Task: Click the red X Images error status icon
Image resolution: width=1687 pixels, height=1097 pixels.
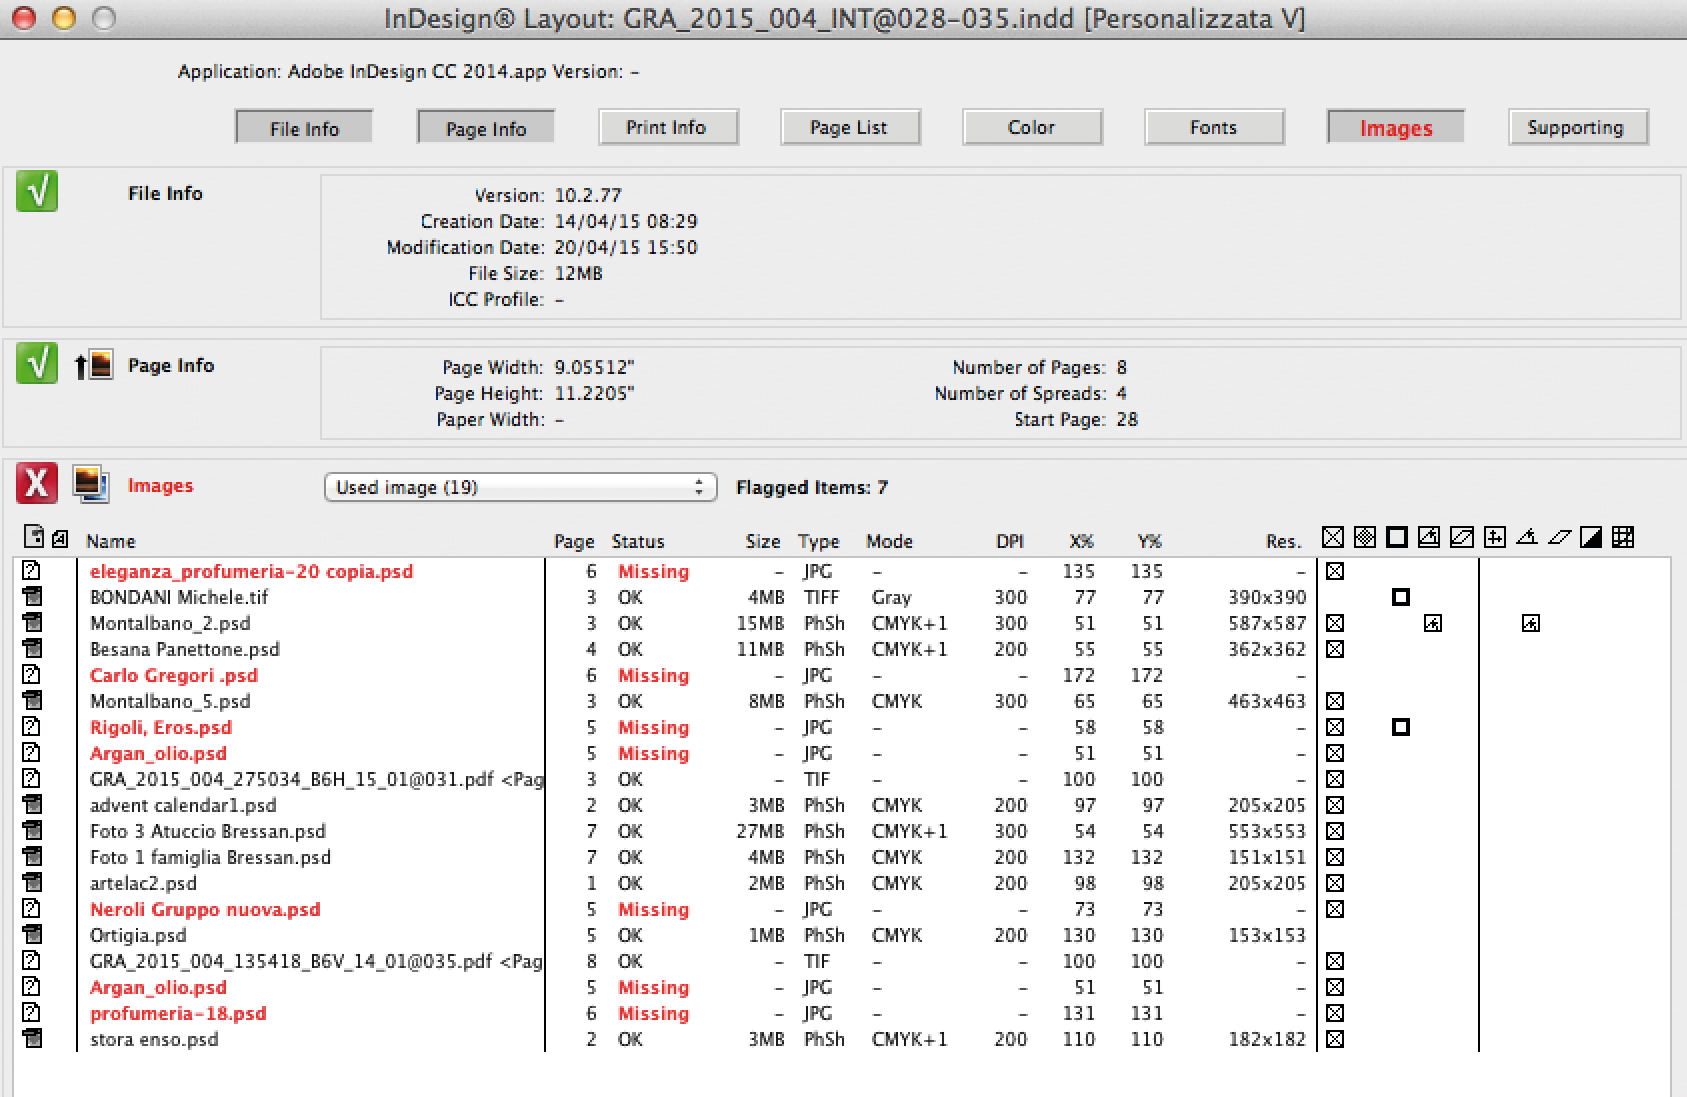Action: click(36, 484)
